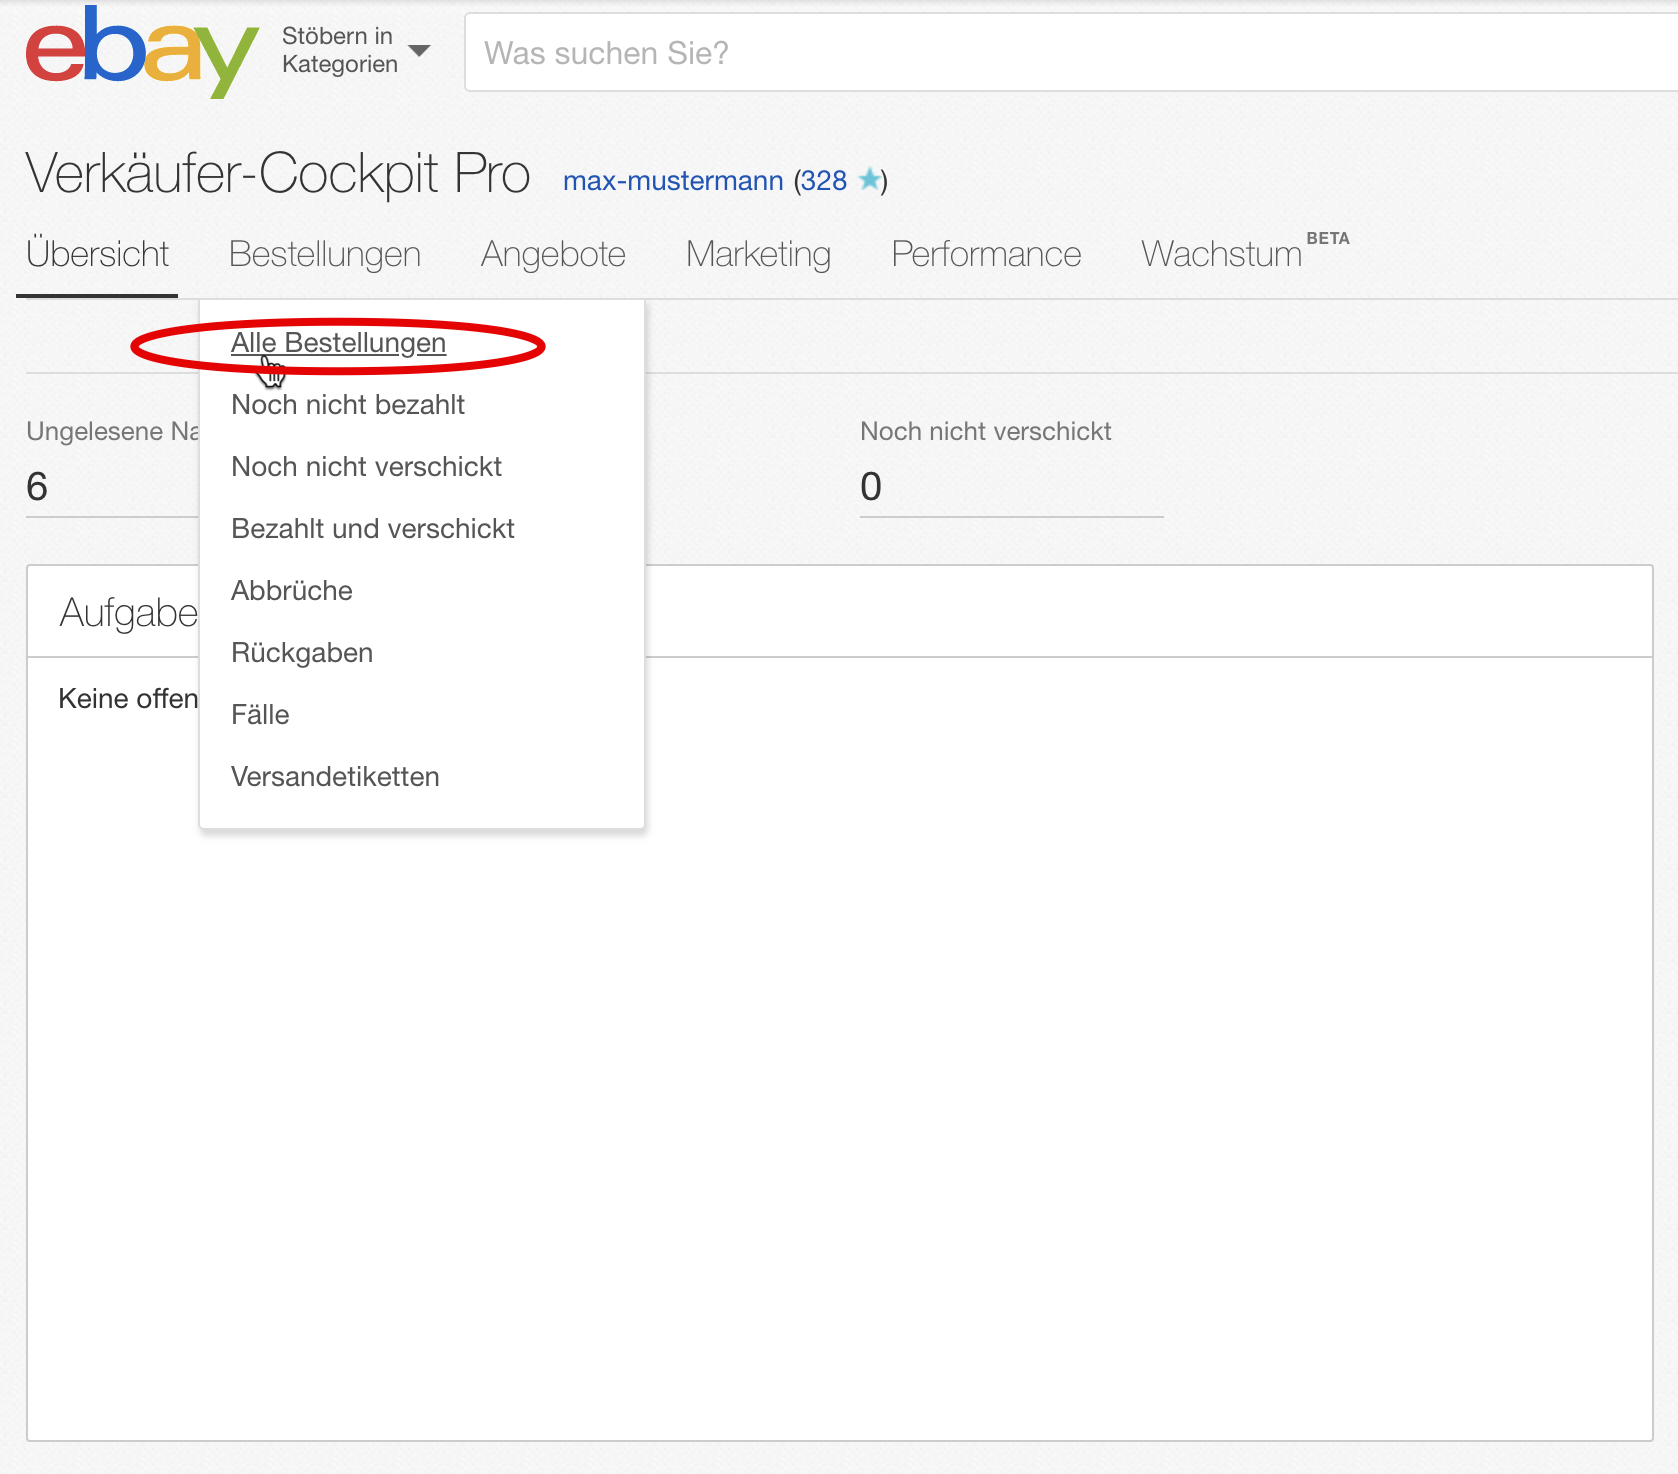Click the eBay logo
Image resolution: width=1678 pixels, height=1474 pixels.
click(x=140, y=52)
